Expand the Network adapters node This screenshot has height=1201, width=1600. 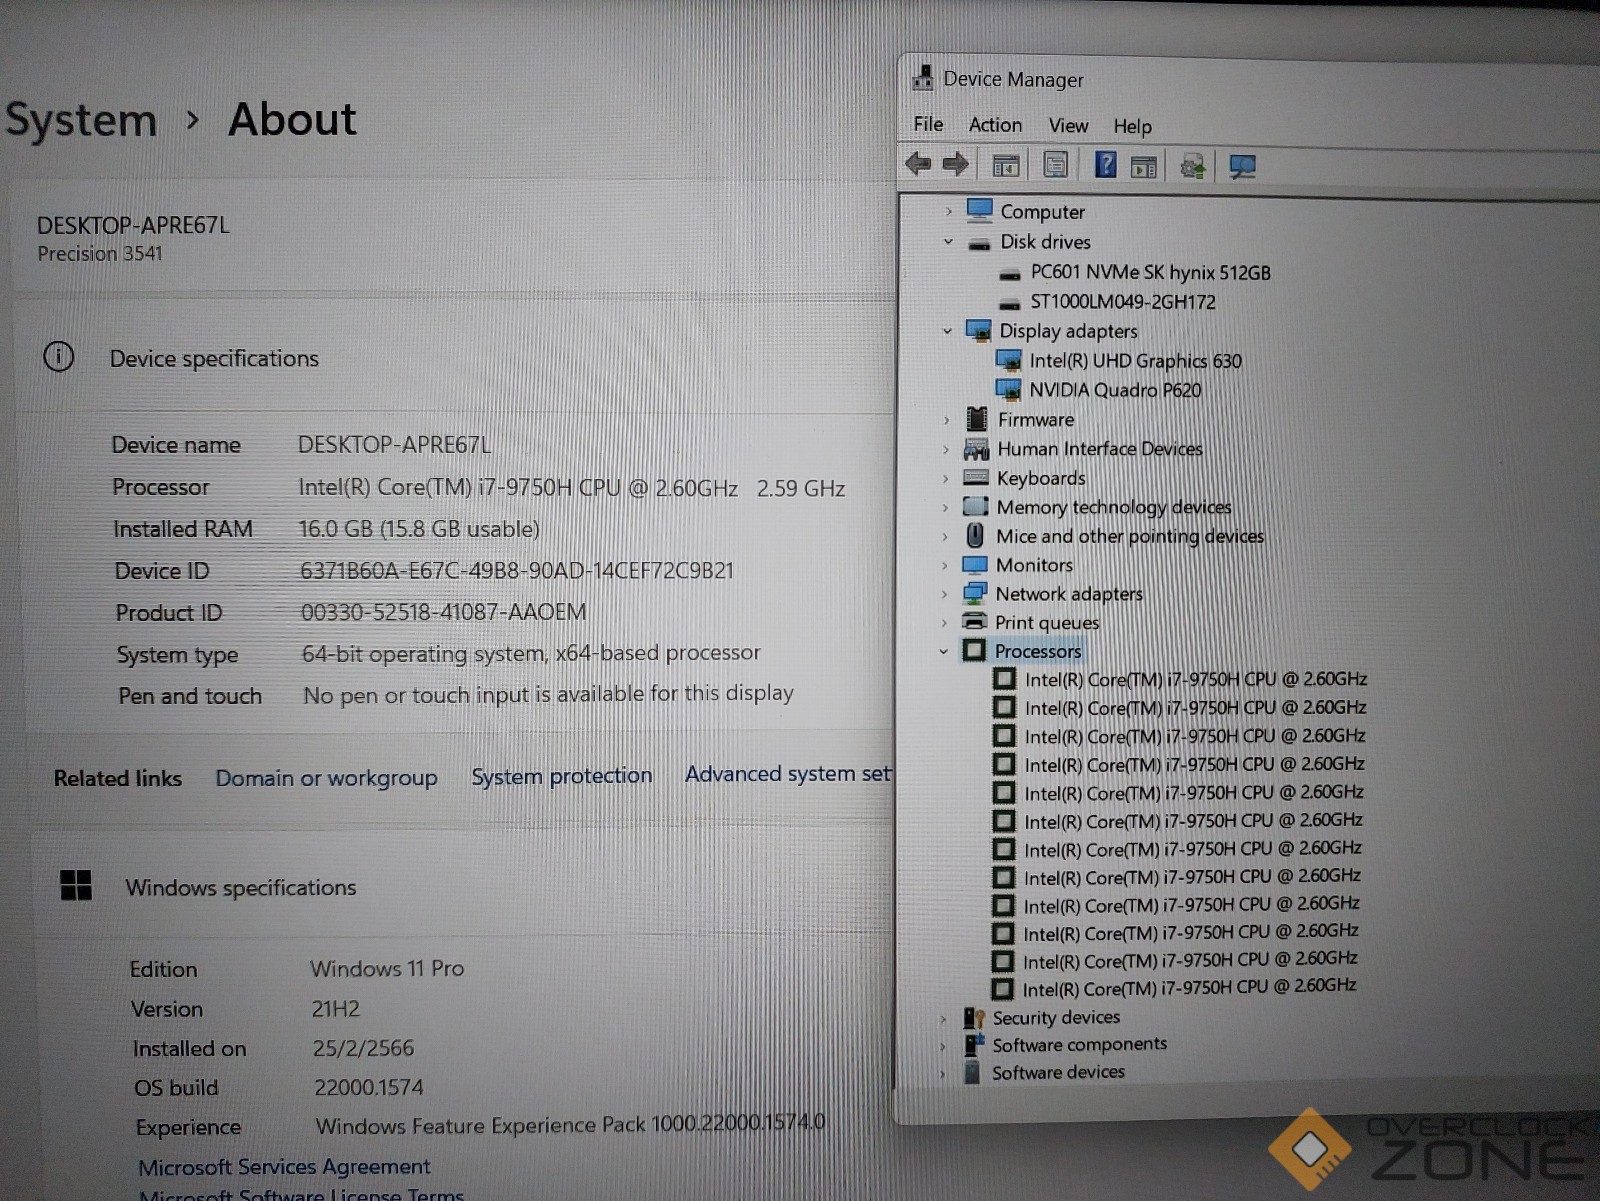[945, 594]
